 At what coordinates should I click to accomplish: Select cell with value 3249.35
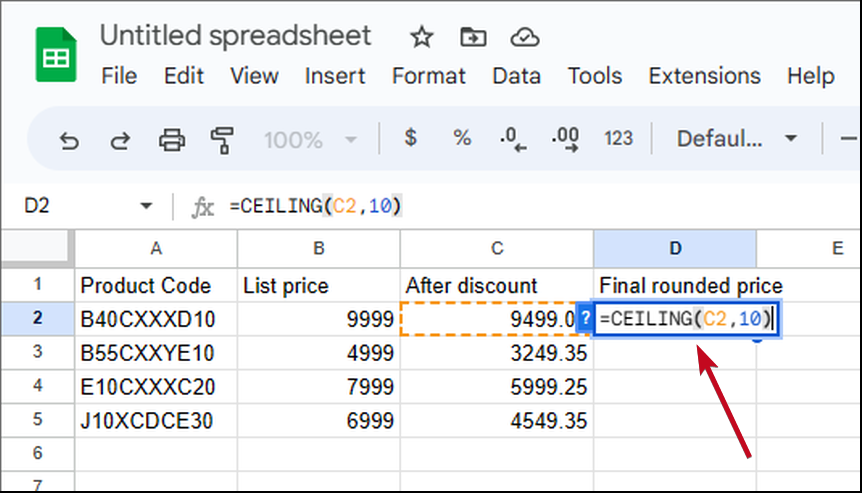496,353
